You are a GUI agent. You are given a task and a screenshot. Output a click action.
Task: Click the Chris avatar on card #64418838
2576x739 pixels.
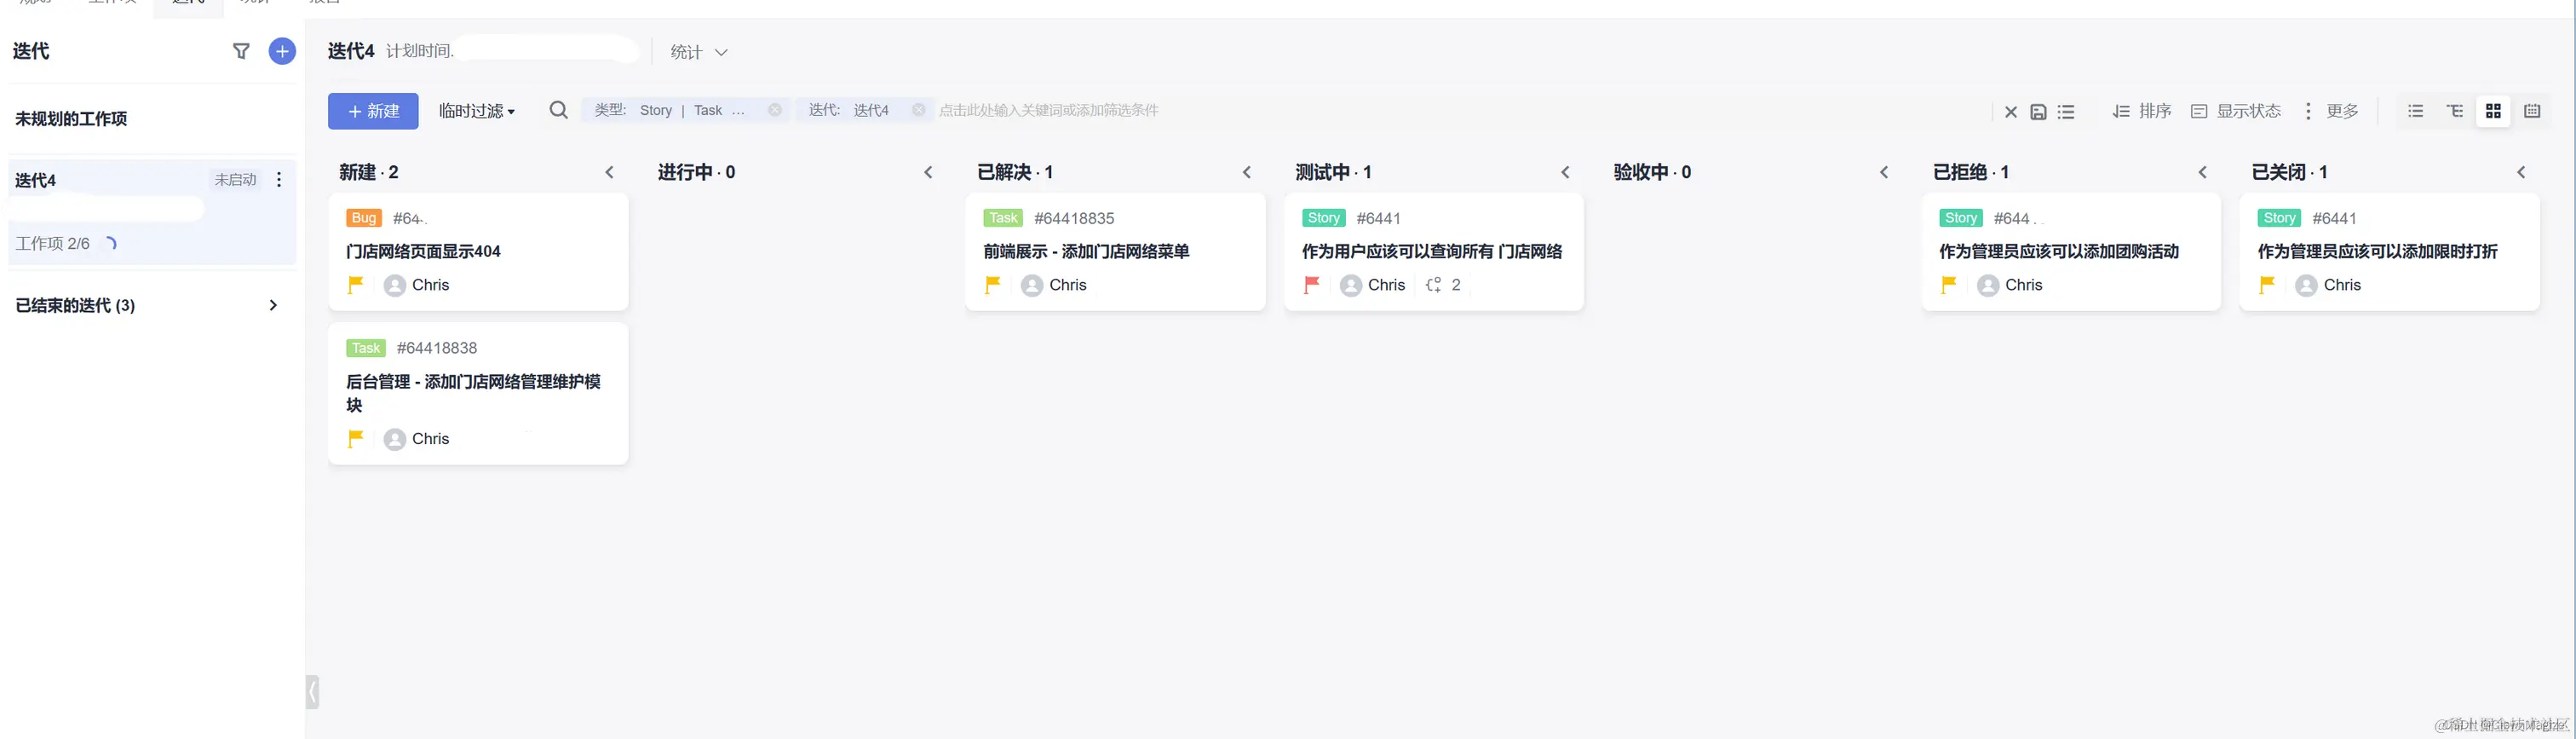tap(395, 440)
